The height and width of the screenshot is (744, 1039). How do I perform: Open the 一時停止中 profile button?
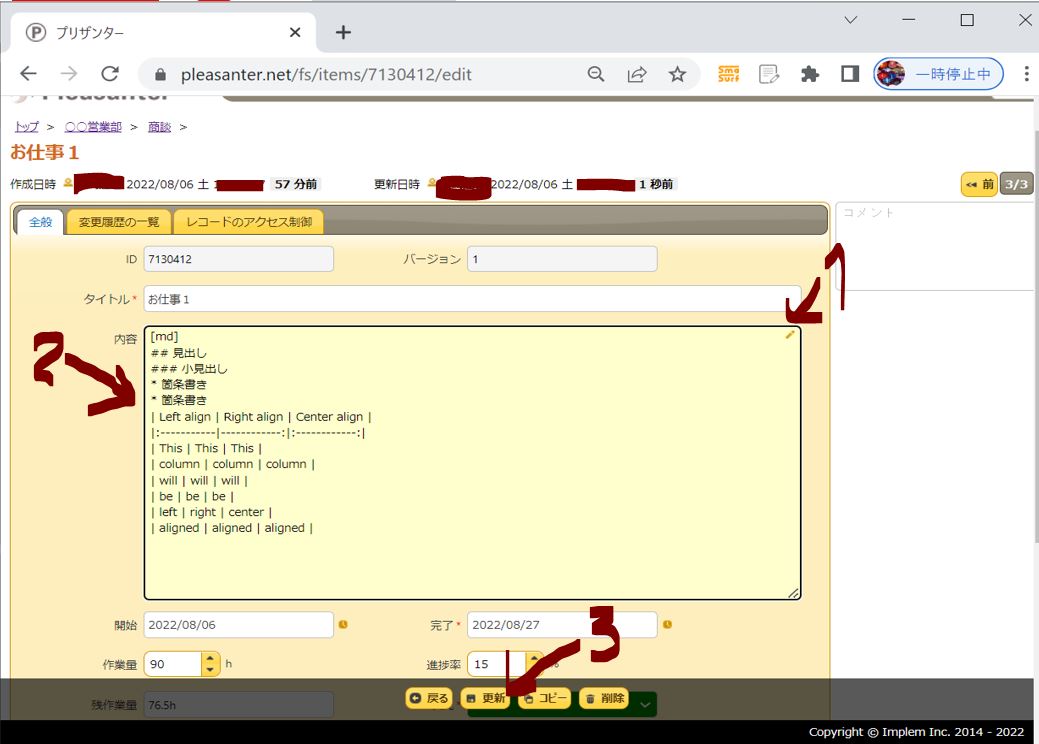coord(938,74)
